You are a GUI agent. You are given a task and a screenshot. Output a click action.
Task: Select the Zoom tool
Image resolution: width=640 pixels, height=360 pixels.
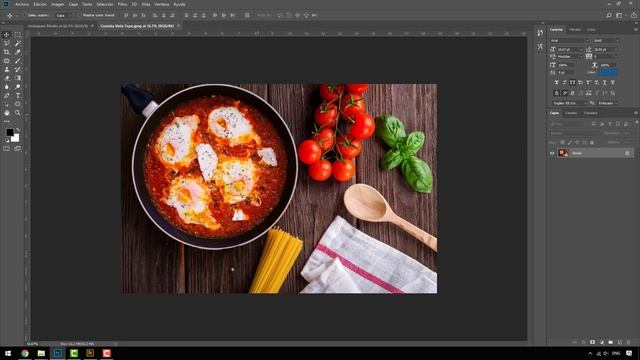[18, 113]
